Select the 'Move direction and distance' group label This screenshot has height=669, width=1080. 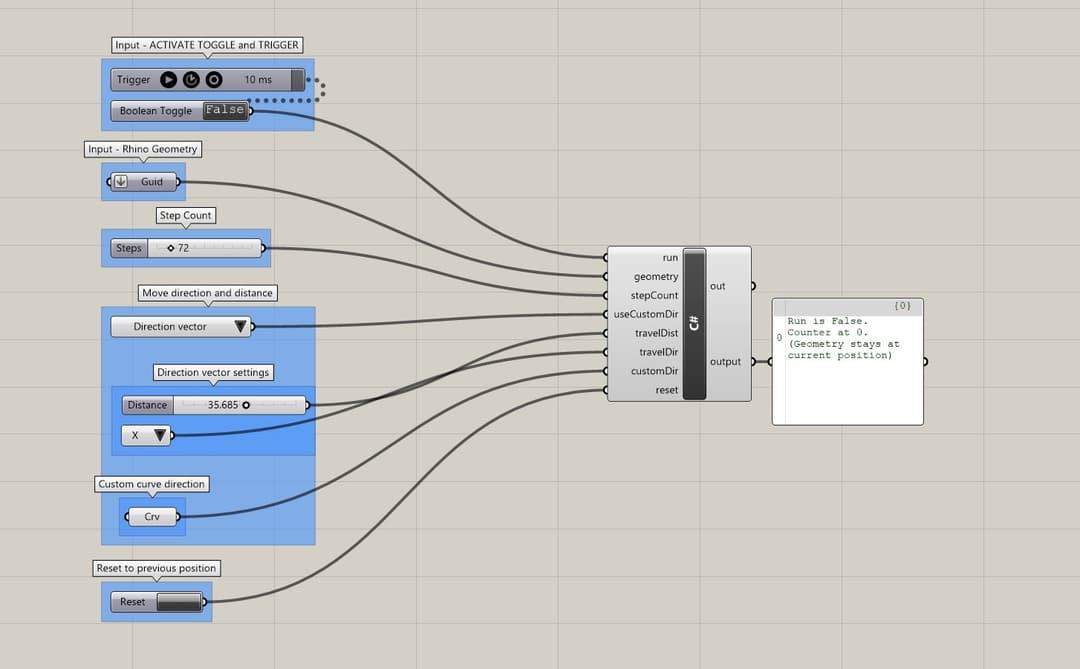click(x=208, y=293)
